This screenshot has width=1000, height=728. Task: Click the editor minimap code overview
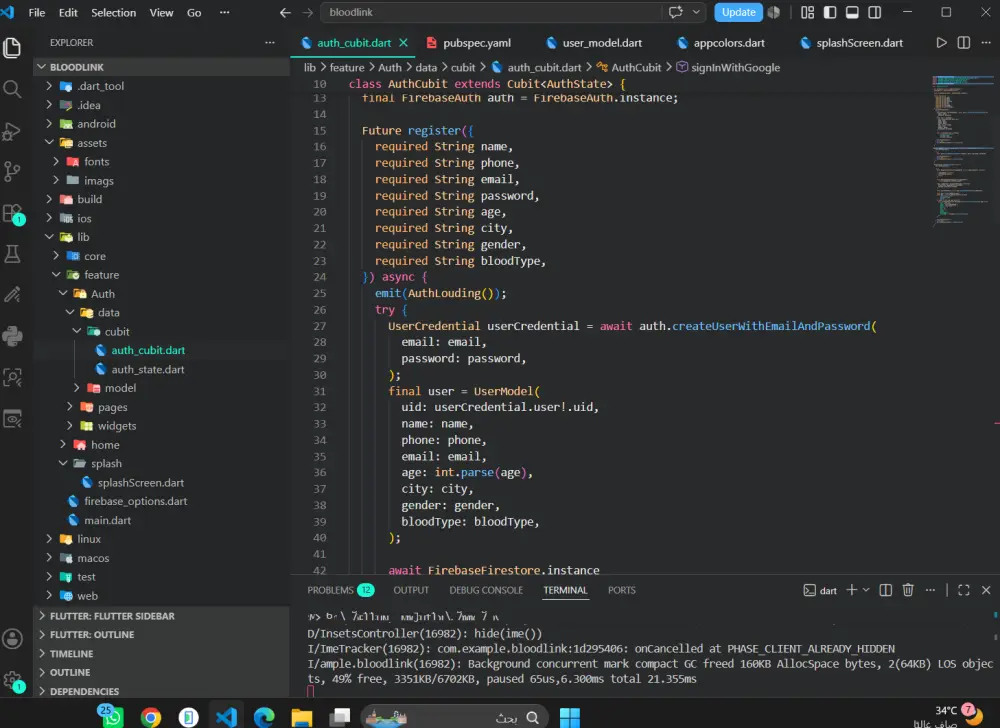(x=963, y=150)
